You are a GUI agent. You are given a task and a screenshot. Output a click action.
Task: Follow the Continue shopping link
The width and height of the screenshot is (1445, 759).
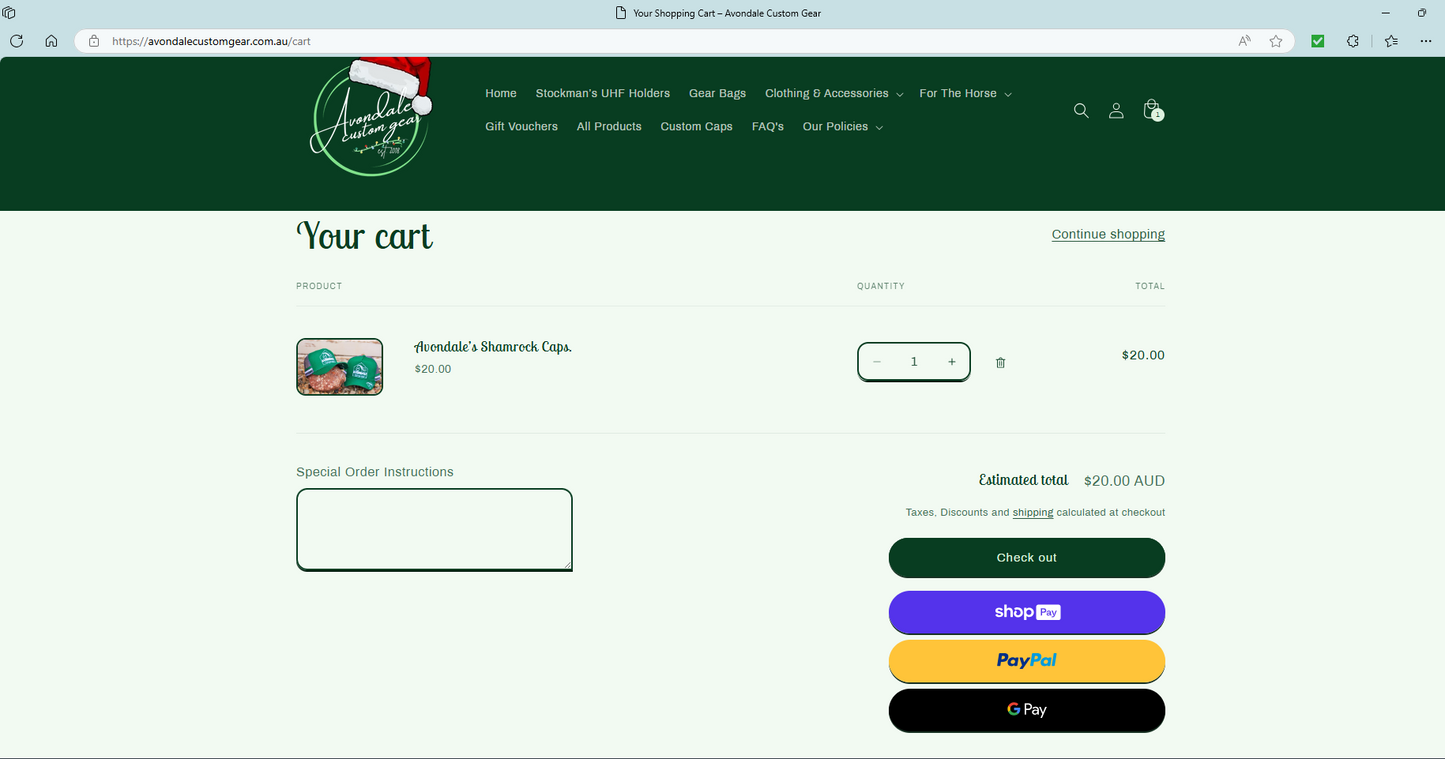1108,234
